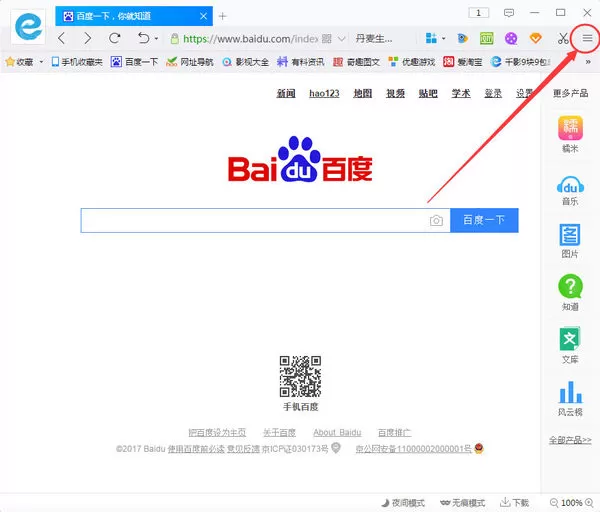Screen dimensions: 600x512
Task: Go forward to next page
Action: 88,38
